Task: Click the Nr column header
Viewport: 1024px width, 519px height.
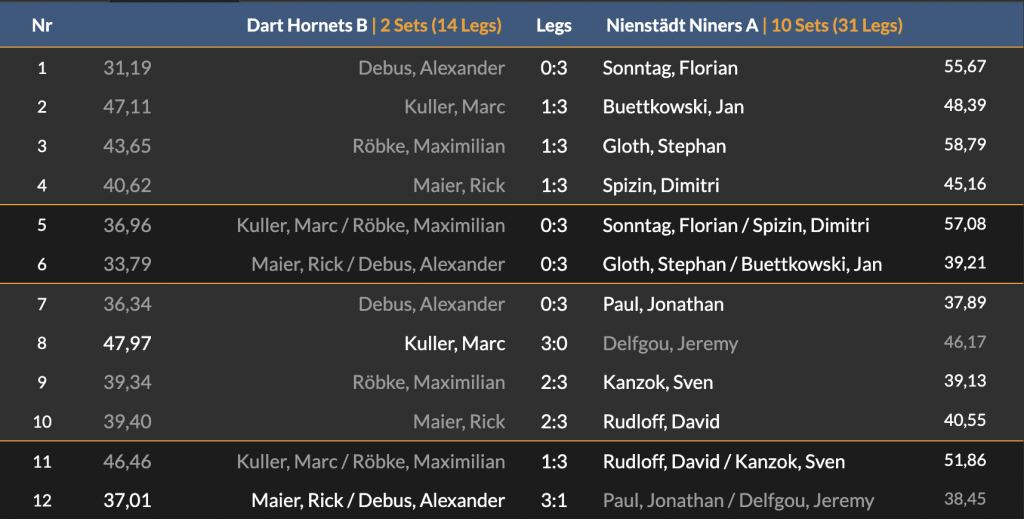Action: [42, 26]
